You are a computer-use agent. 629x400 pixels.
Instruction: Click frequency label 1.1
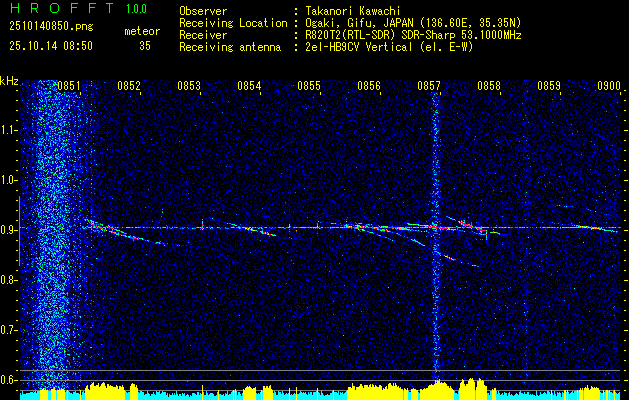click(x=7, y=130)
